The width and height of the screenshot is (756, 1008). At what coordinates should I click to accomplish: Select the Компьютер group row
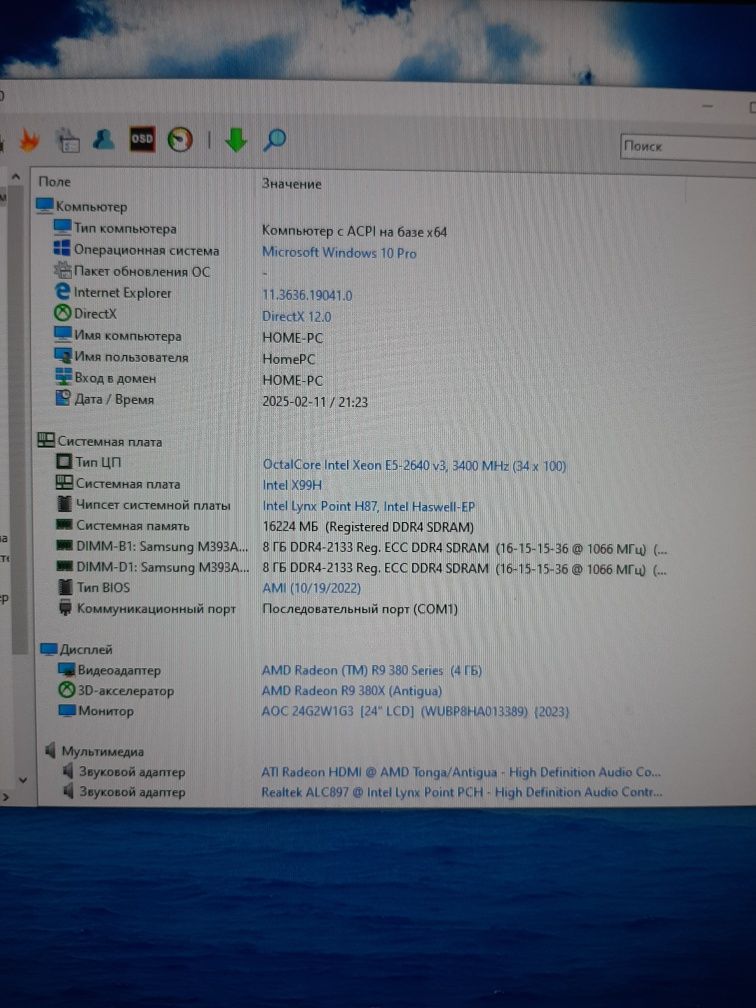pyautogui.click(x=82, y=206)
